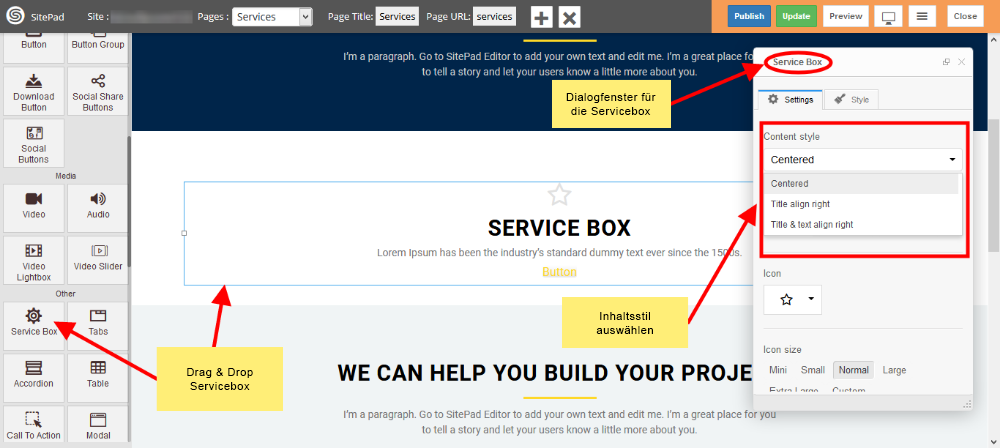Delete page using the X icon
Image resolution: width=1000 pixels, height=448 pixels.
point(570,17)
